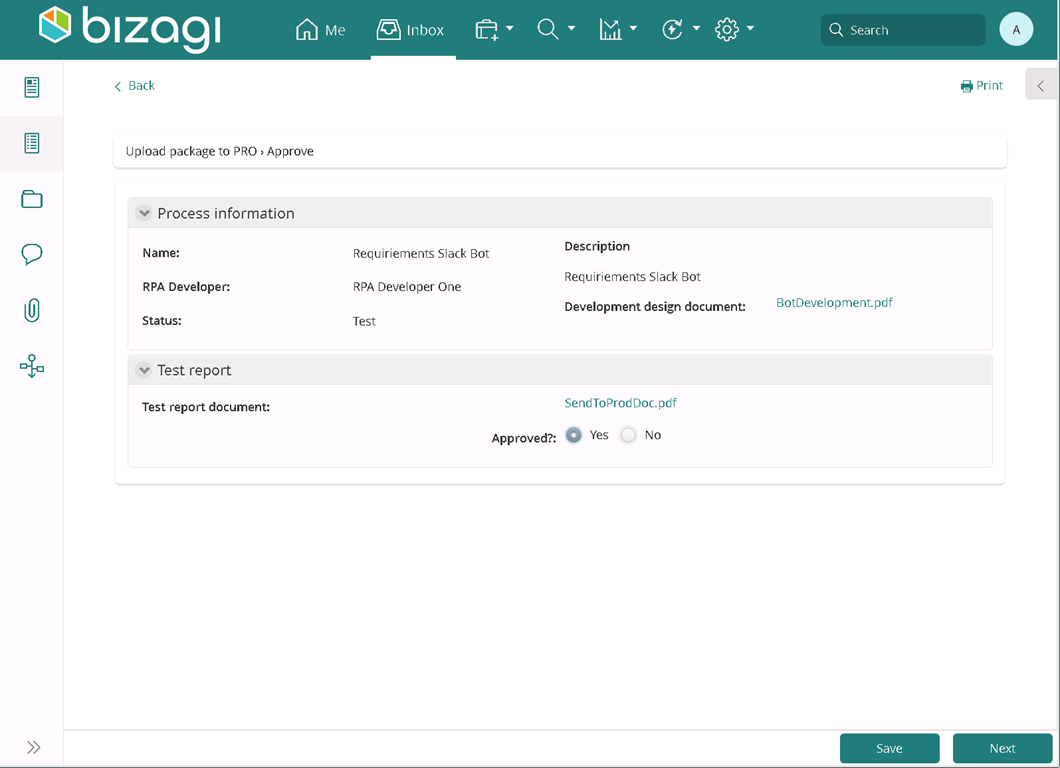
Task: Print the current form
Action: (982, 86)
